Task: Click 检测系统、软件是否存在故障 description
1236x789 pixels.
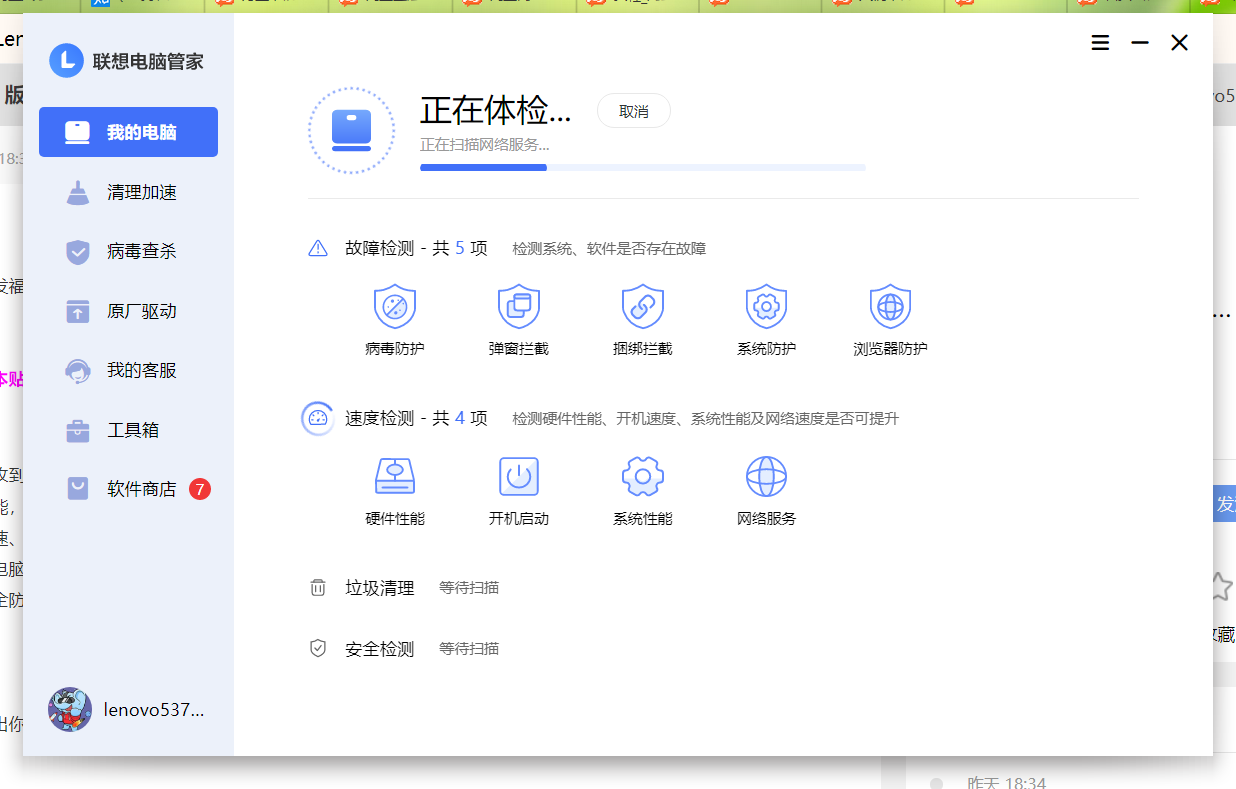Action: 610,248
